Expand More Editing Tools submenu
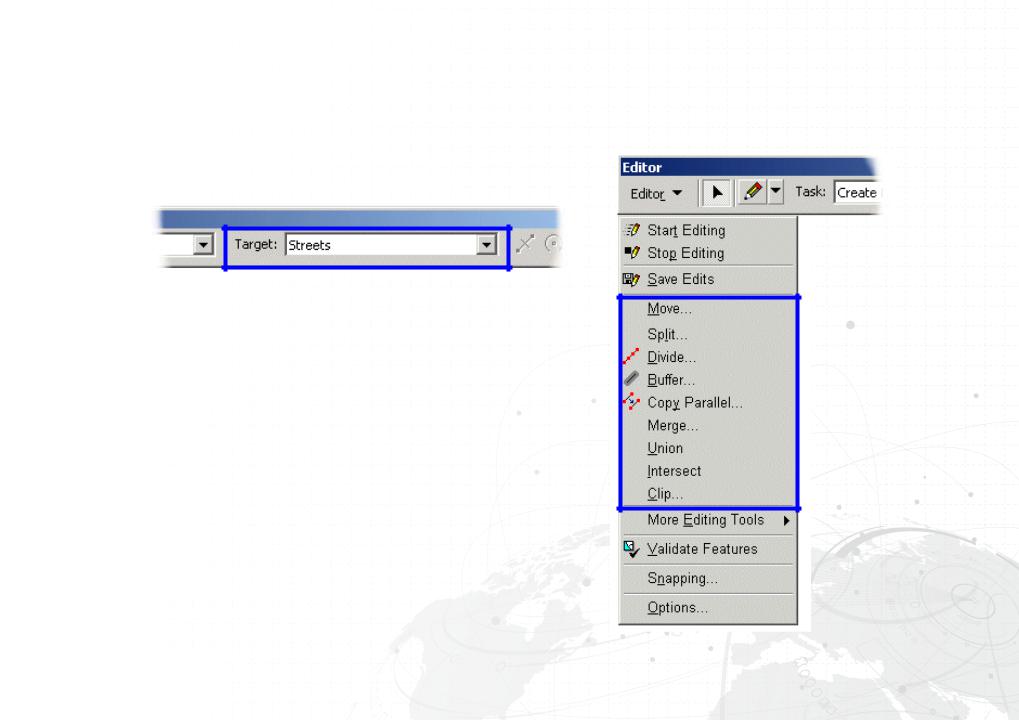Viewport: 1019px width, 720px height. point(708,520)
